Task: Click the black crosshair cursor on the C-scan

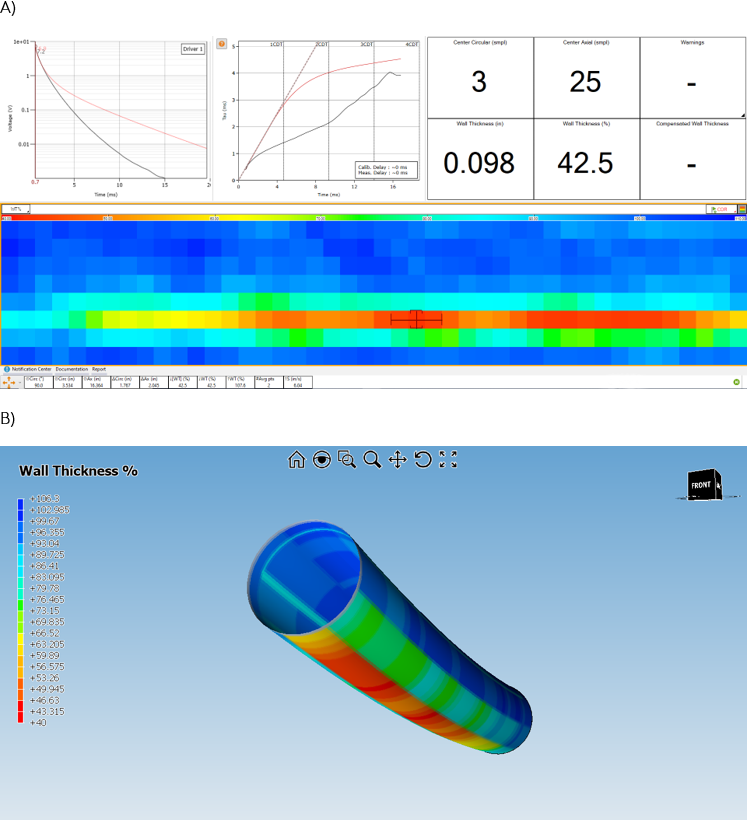Action: click(x=416, y=319)
